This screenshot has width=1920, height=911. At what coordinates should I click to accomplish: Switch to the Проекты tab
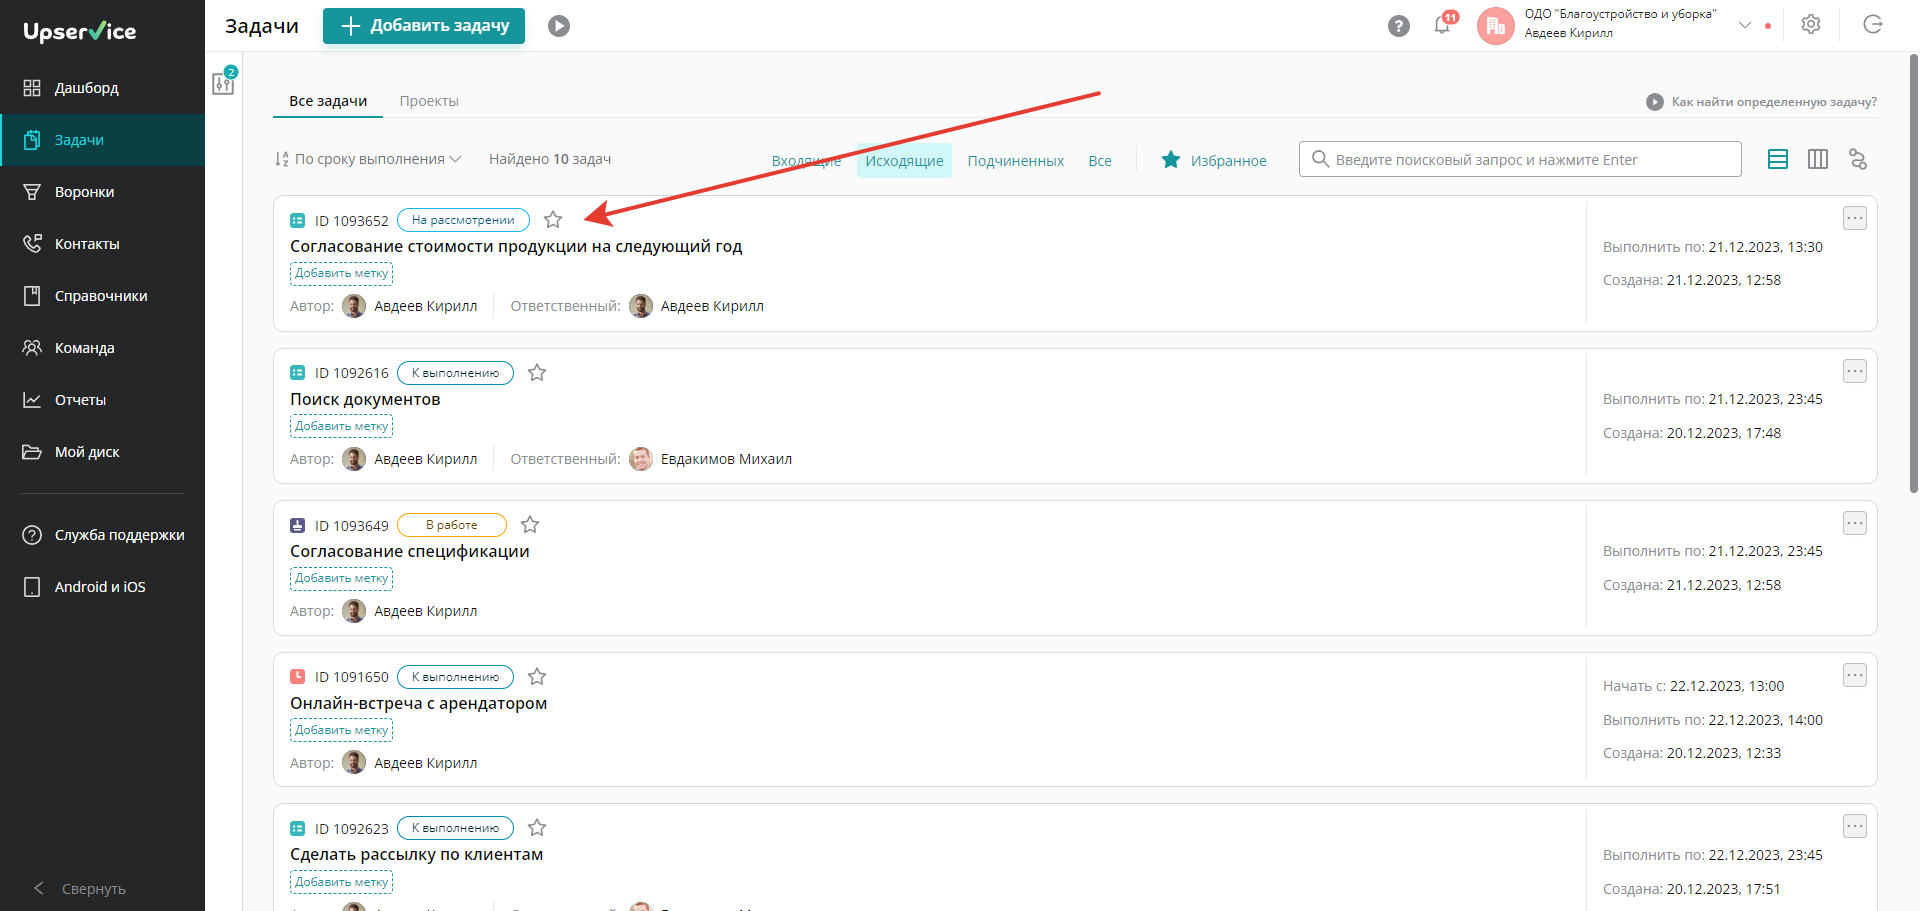click(x=429, y=101)
